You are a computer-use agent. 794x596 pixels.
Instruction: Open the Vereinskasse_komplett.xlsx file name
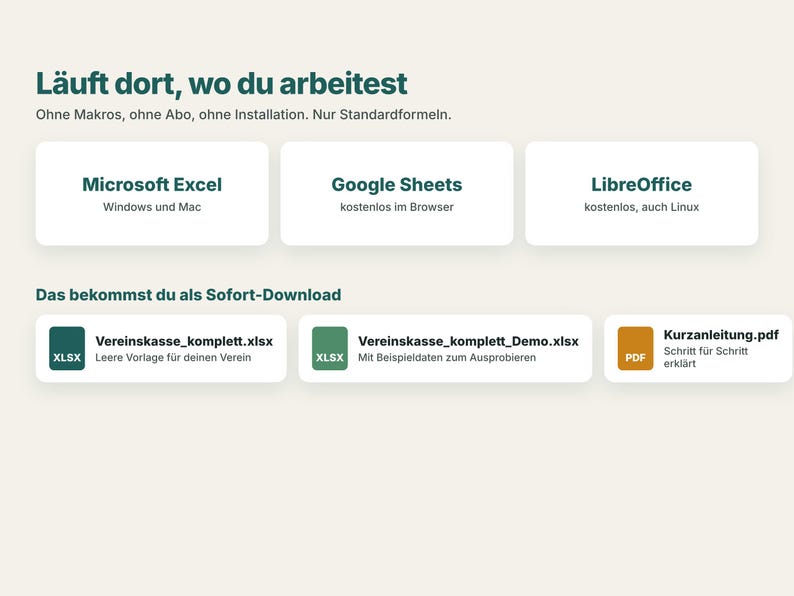pyautogui.click(x=184, y=341)
